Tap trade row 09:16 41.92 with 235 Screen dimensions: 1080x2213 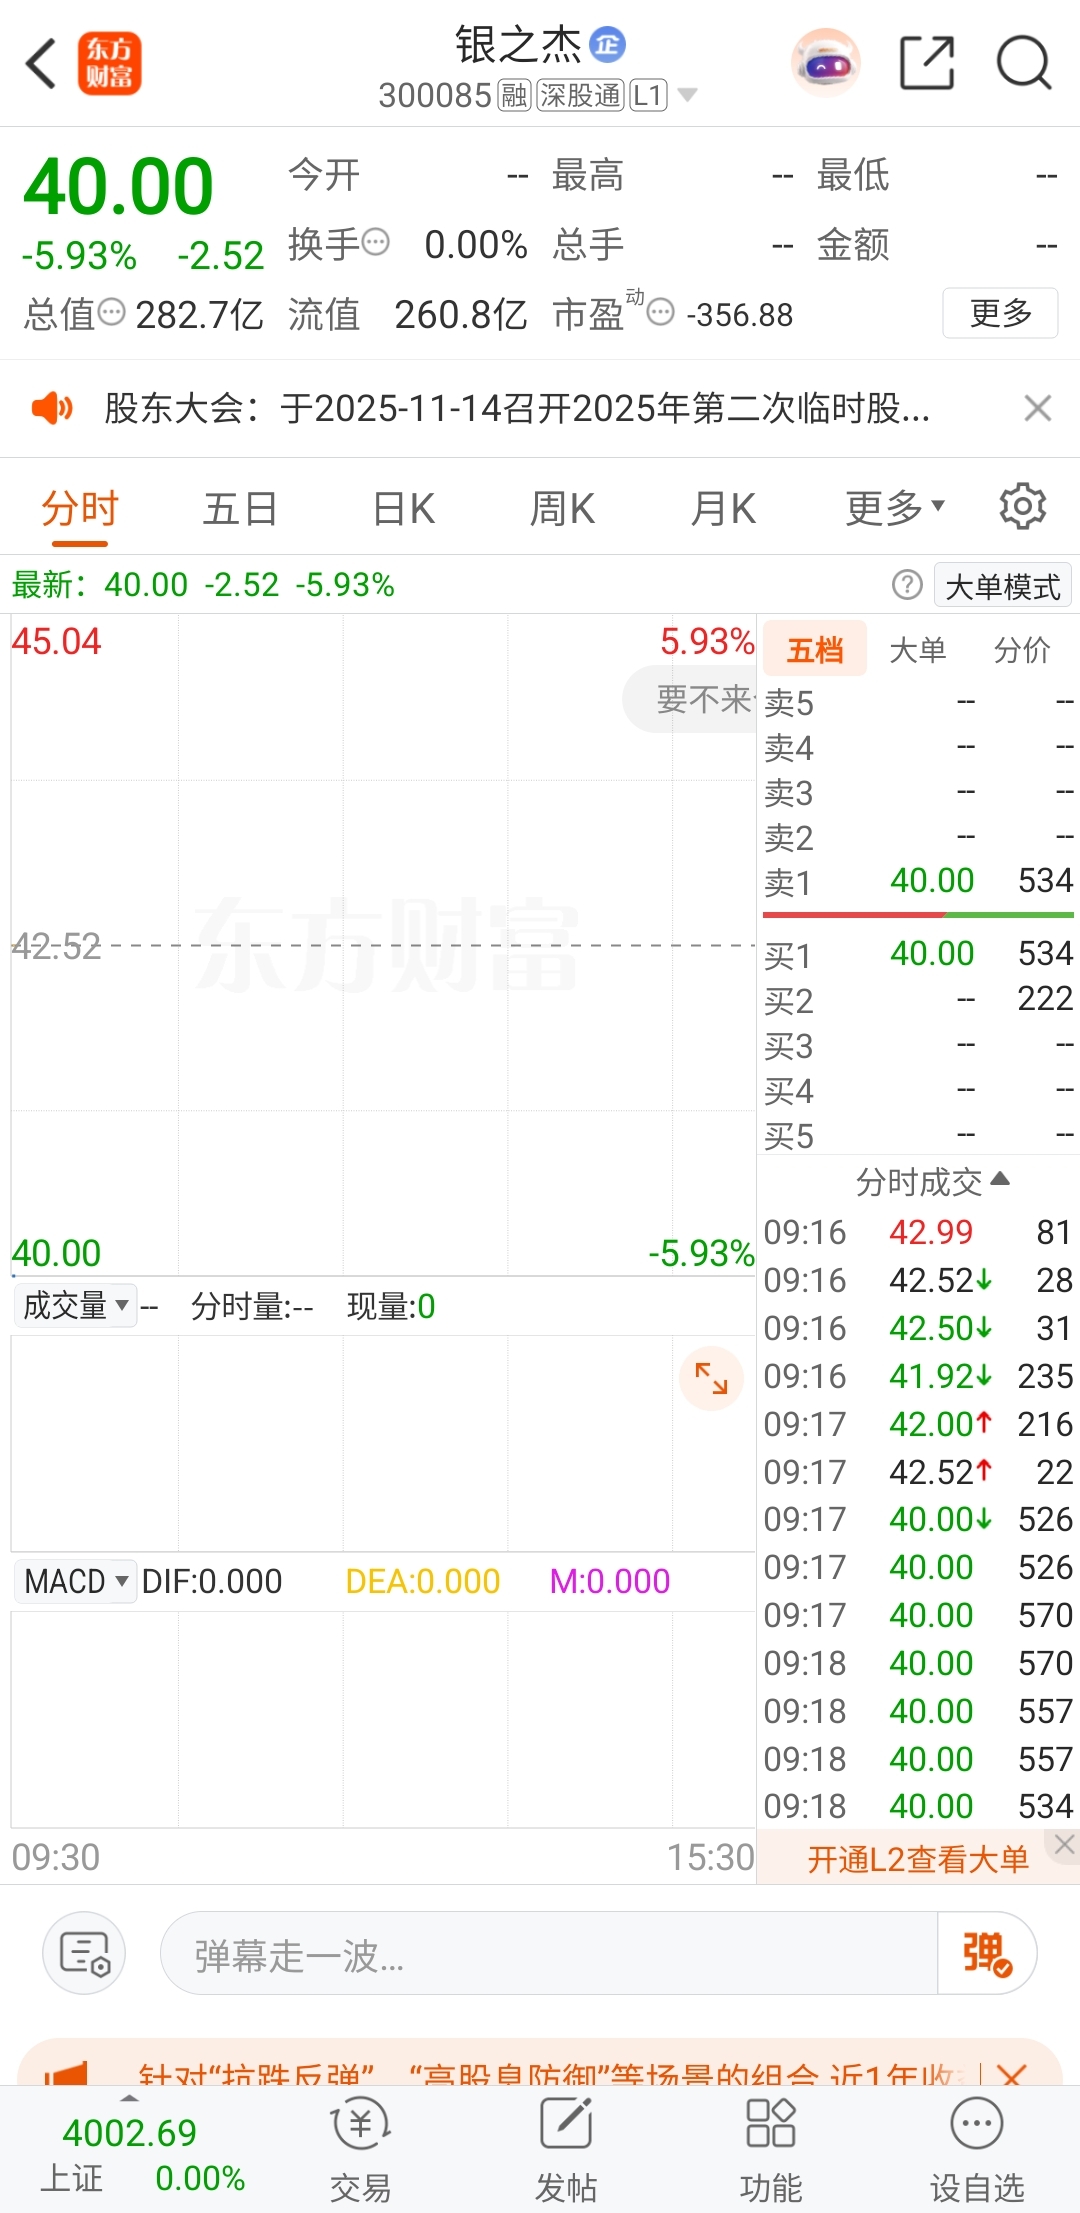pos(918,1376)
